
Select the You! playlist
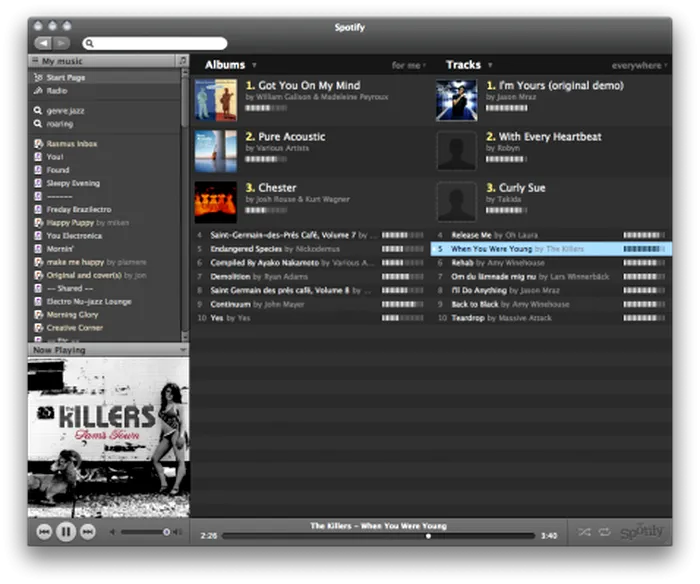[104, 157]
